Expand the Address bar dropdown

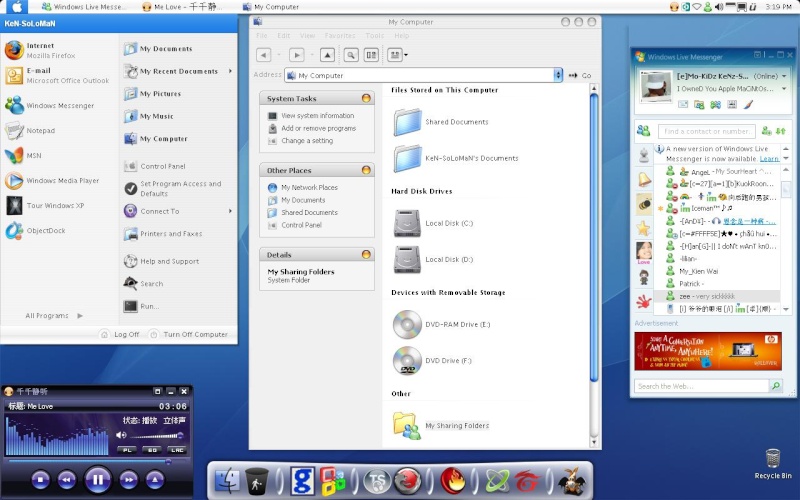[x=558, y=75]
